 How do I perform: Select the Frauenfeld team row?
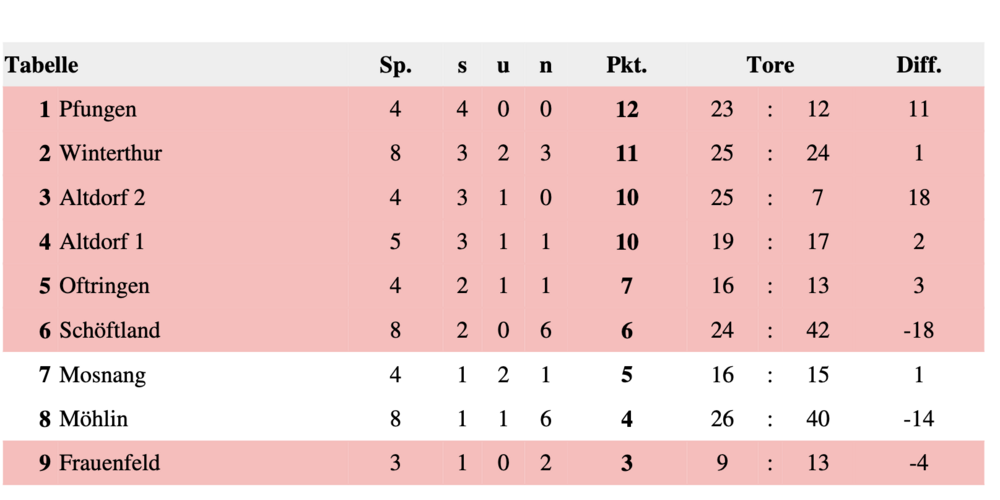point(494,462)
